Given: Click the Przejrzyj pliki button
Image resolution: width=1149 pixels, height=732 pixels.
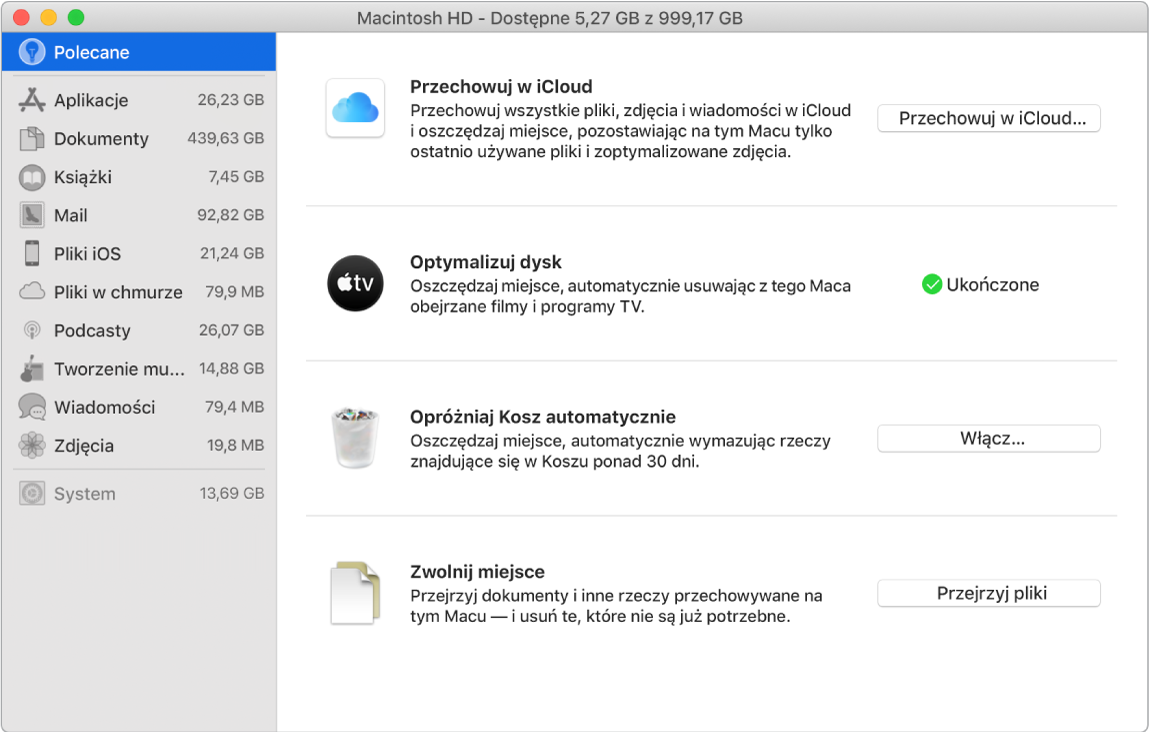Looking at the screenshot, I should pos(988,592).
